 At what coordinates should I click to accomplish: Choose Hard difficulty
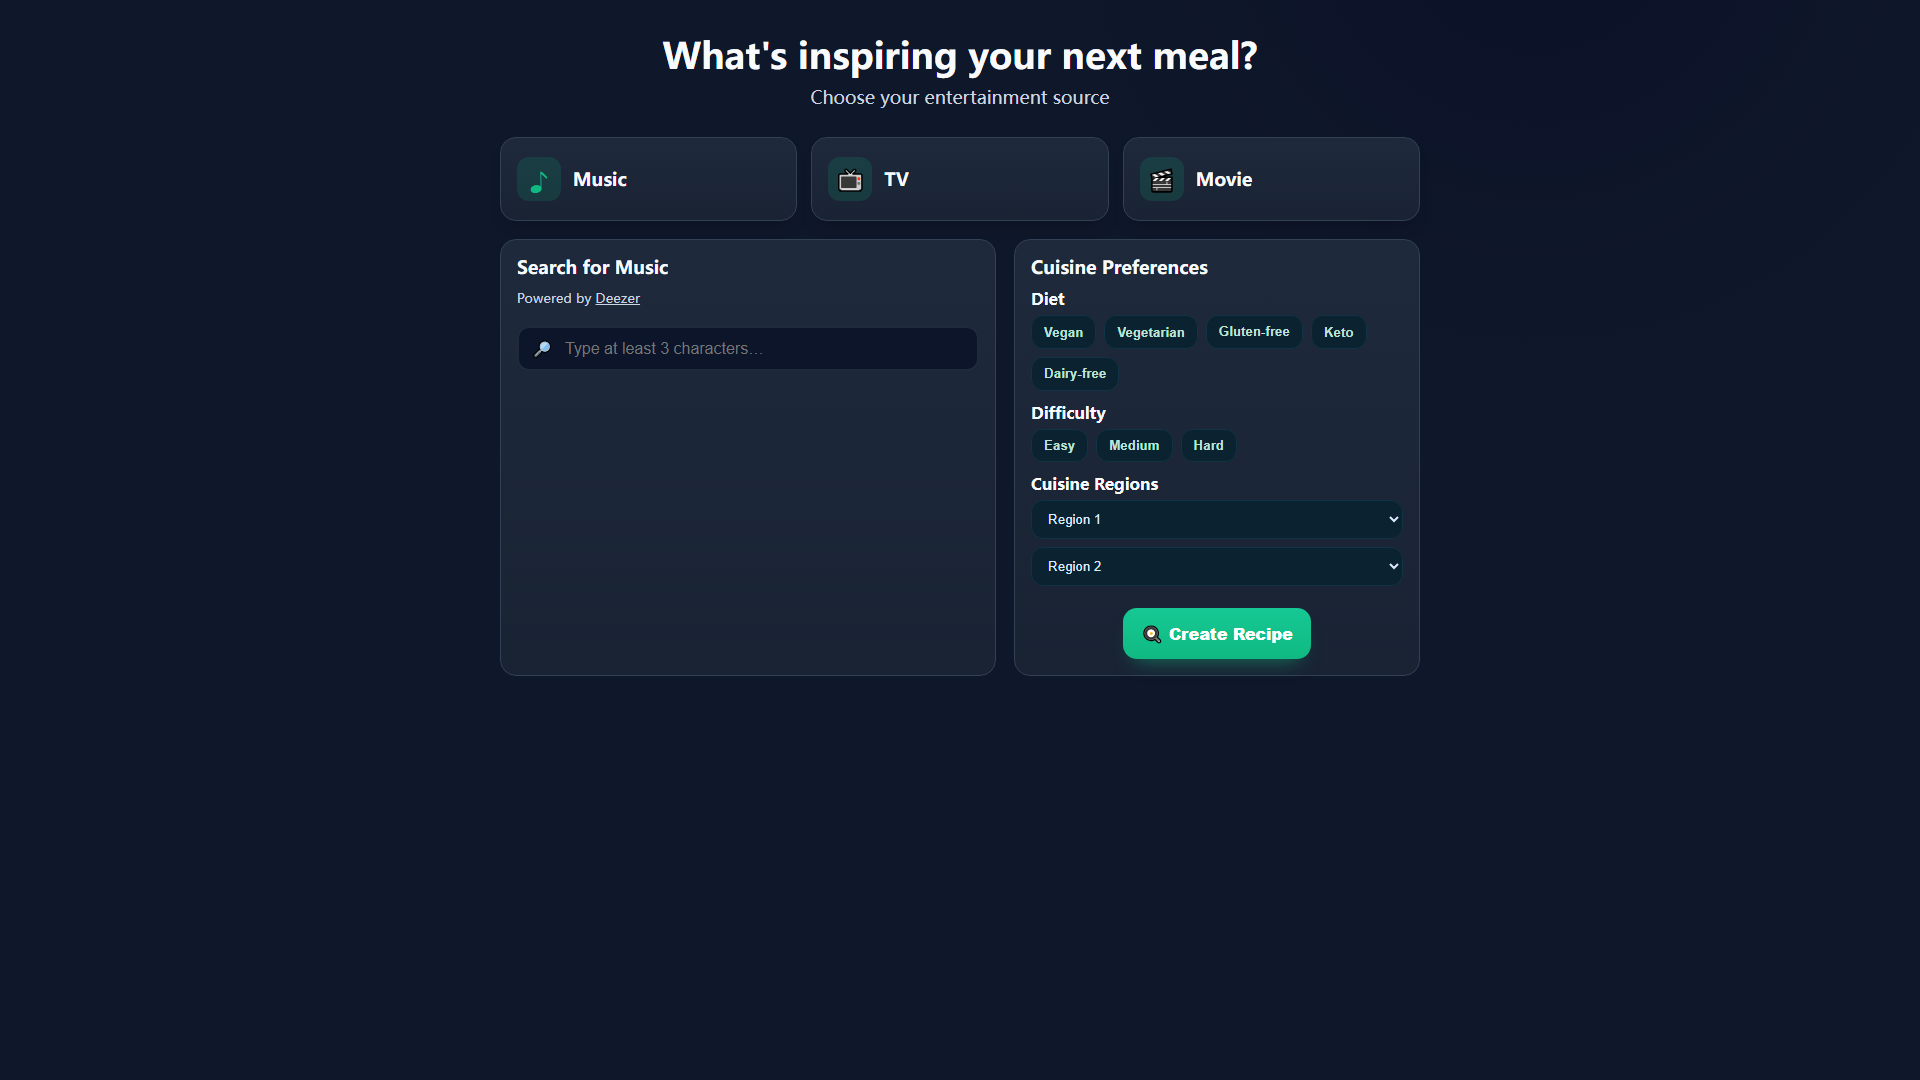pyautogui.click(x=1208, y=446)
